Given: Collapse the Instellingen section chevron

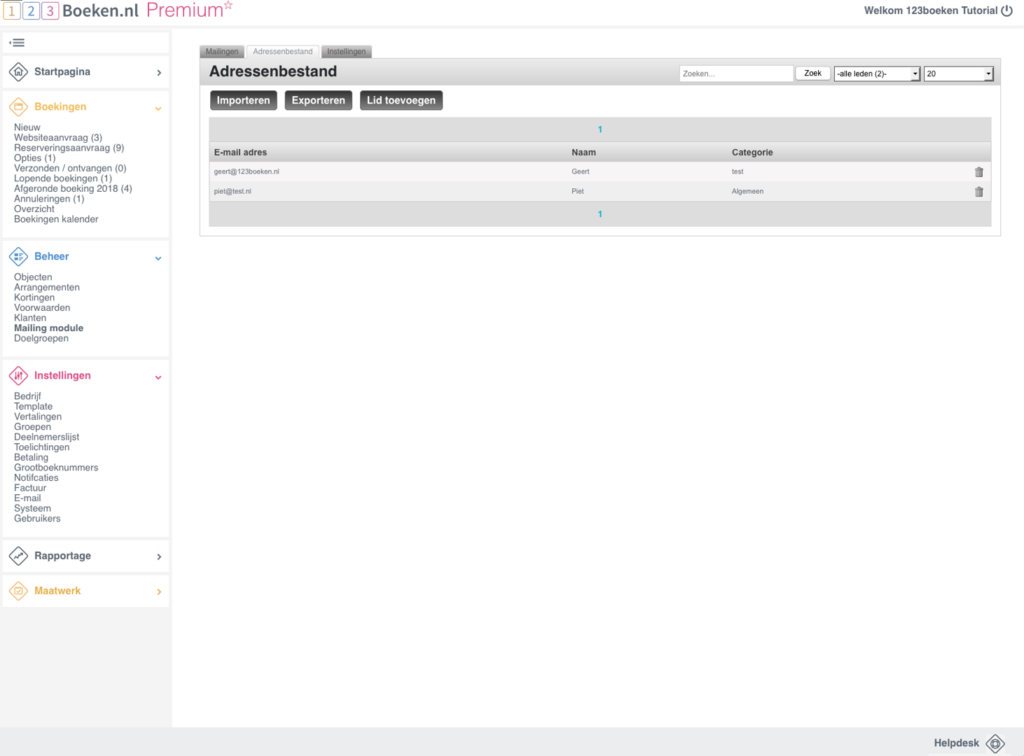Looking at the screenshot, I should pos(158,377).
